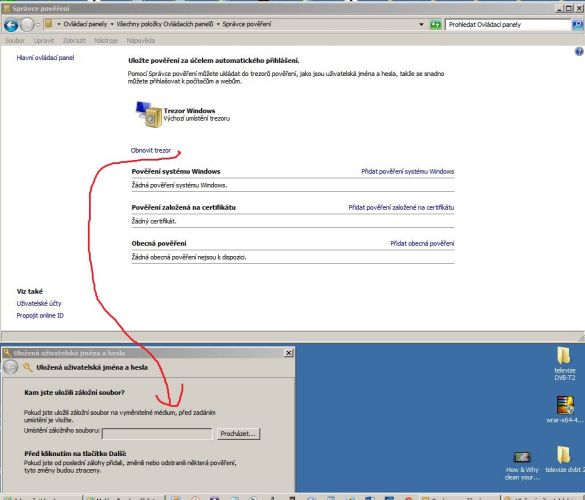Click Přidat pověření založené na certifikátu
Screen dimensions: 585x500
(x=401, y=207)
